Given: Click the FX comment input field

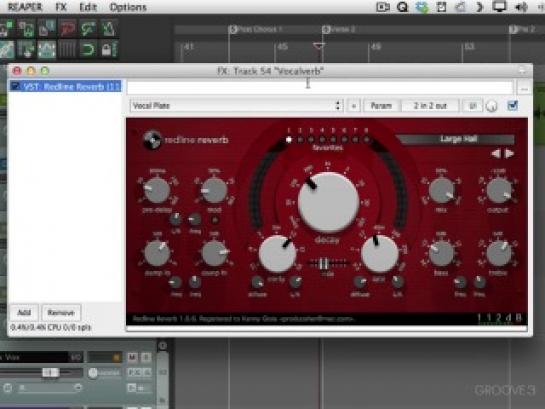Looking at the screenshot, I should pyautogui.click(x=320, y=87).
